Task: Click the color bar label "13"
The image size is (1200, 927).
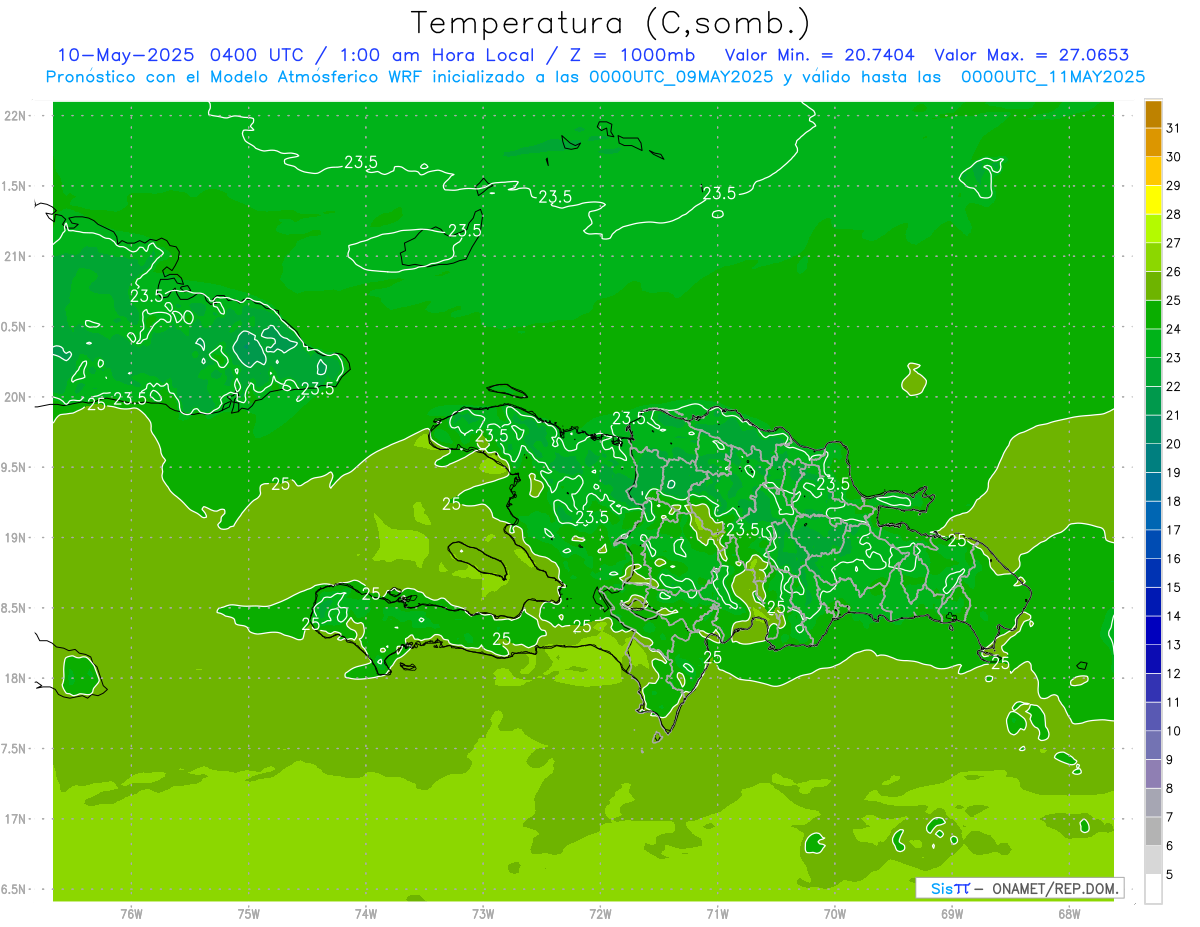Action: 1174,645
